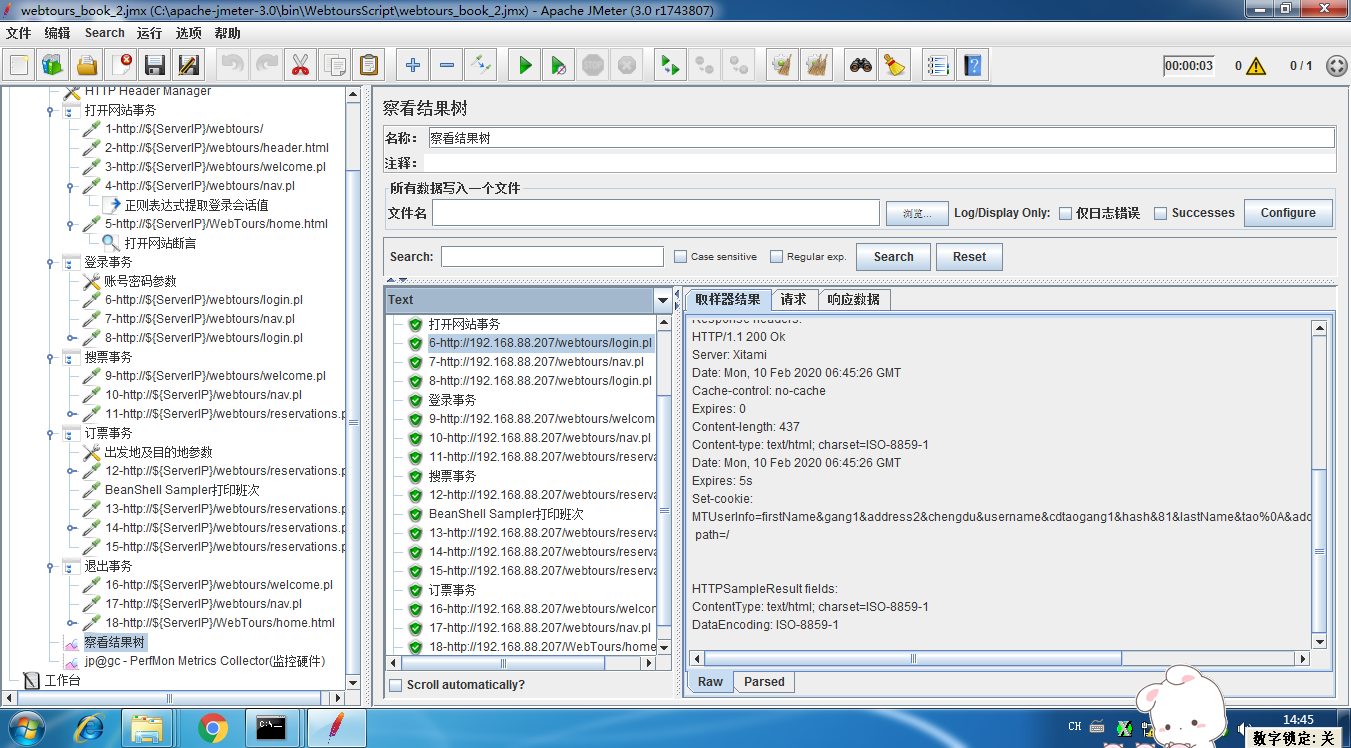Viewport: 1351px width, 748px height.
Task: Click the Search text input field
Action: point(552,257)
